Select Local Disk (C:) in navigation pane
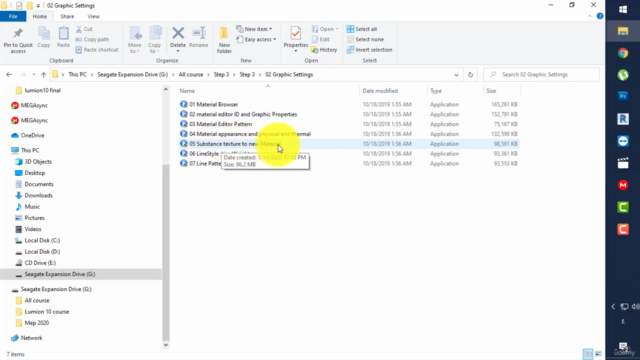 pyautogui.click(x=42, y=240)
